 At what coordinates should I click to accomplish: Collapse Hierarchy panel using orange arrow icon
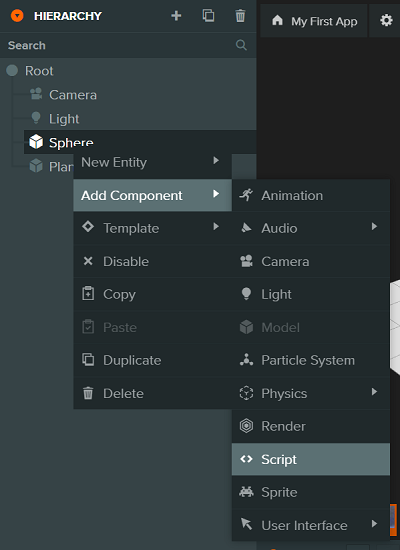(x=17, y=16)
